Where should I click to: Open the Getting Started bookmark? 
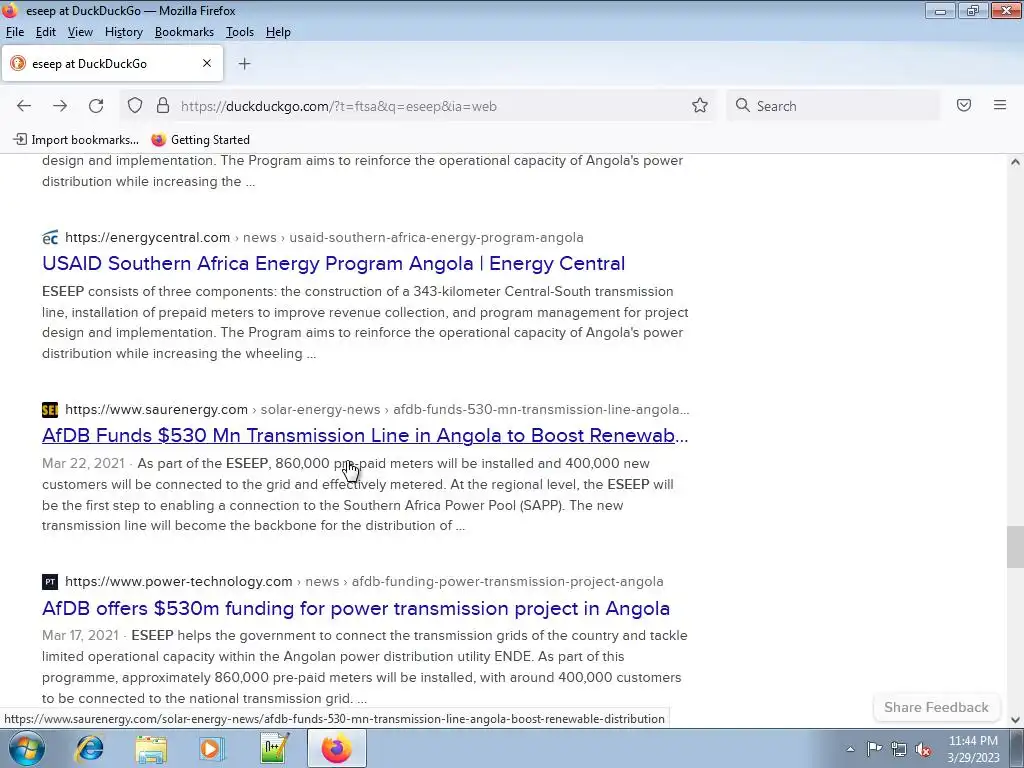pyautogui.click(x=200, y=140)
